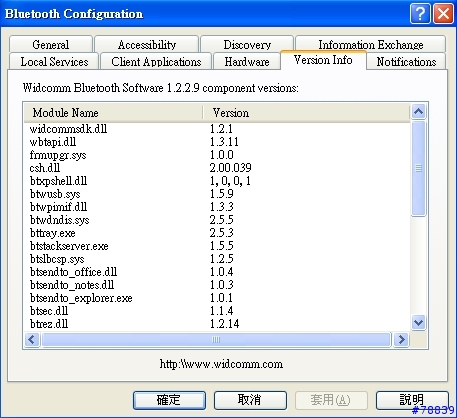This screenshot has width=457, height=418.
Task: Select the btsendto_explorer.exe module row
Action: (217, 298)
